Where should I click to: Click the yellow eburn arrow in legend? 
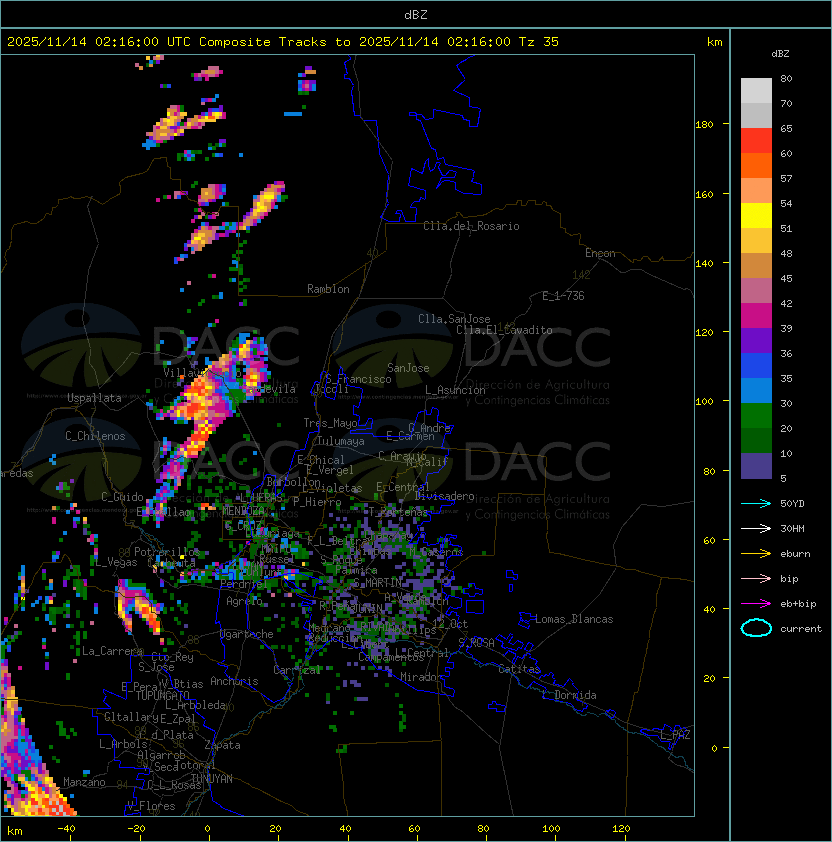(756, 554)
